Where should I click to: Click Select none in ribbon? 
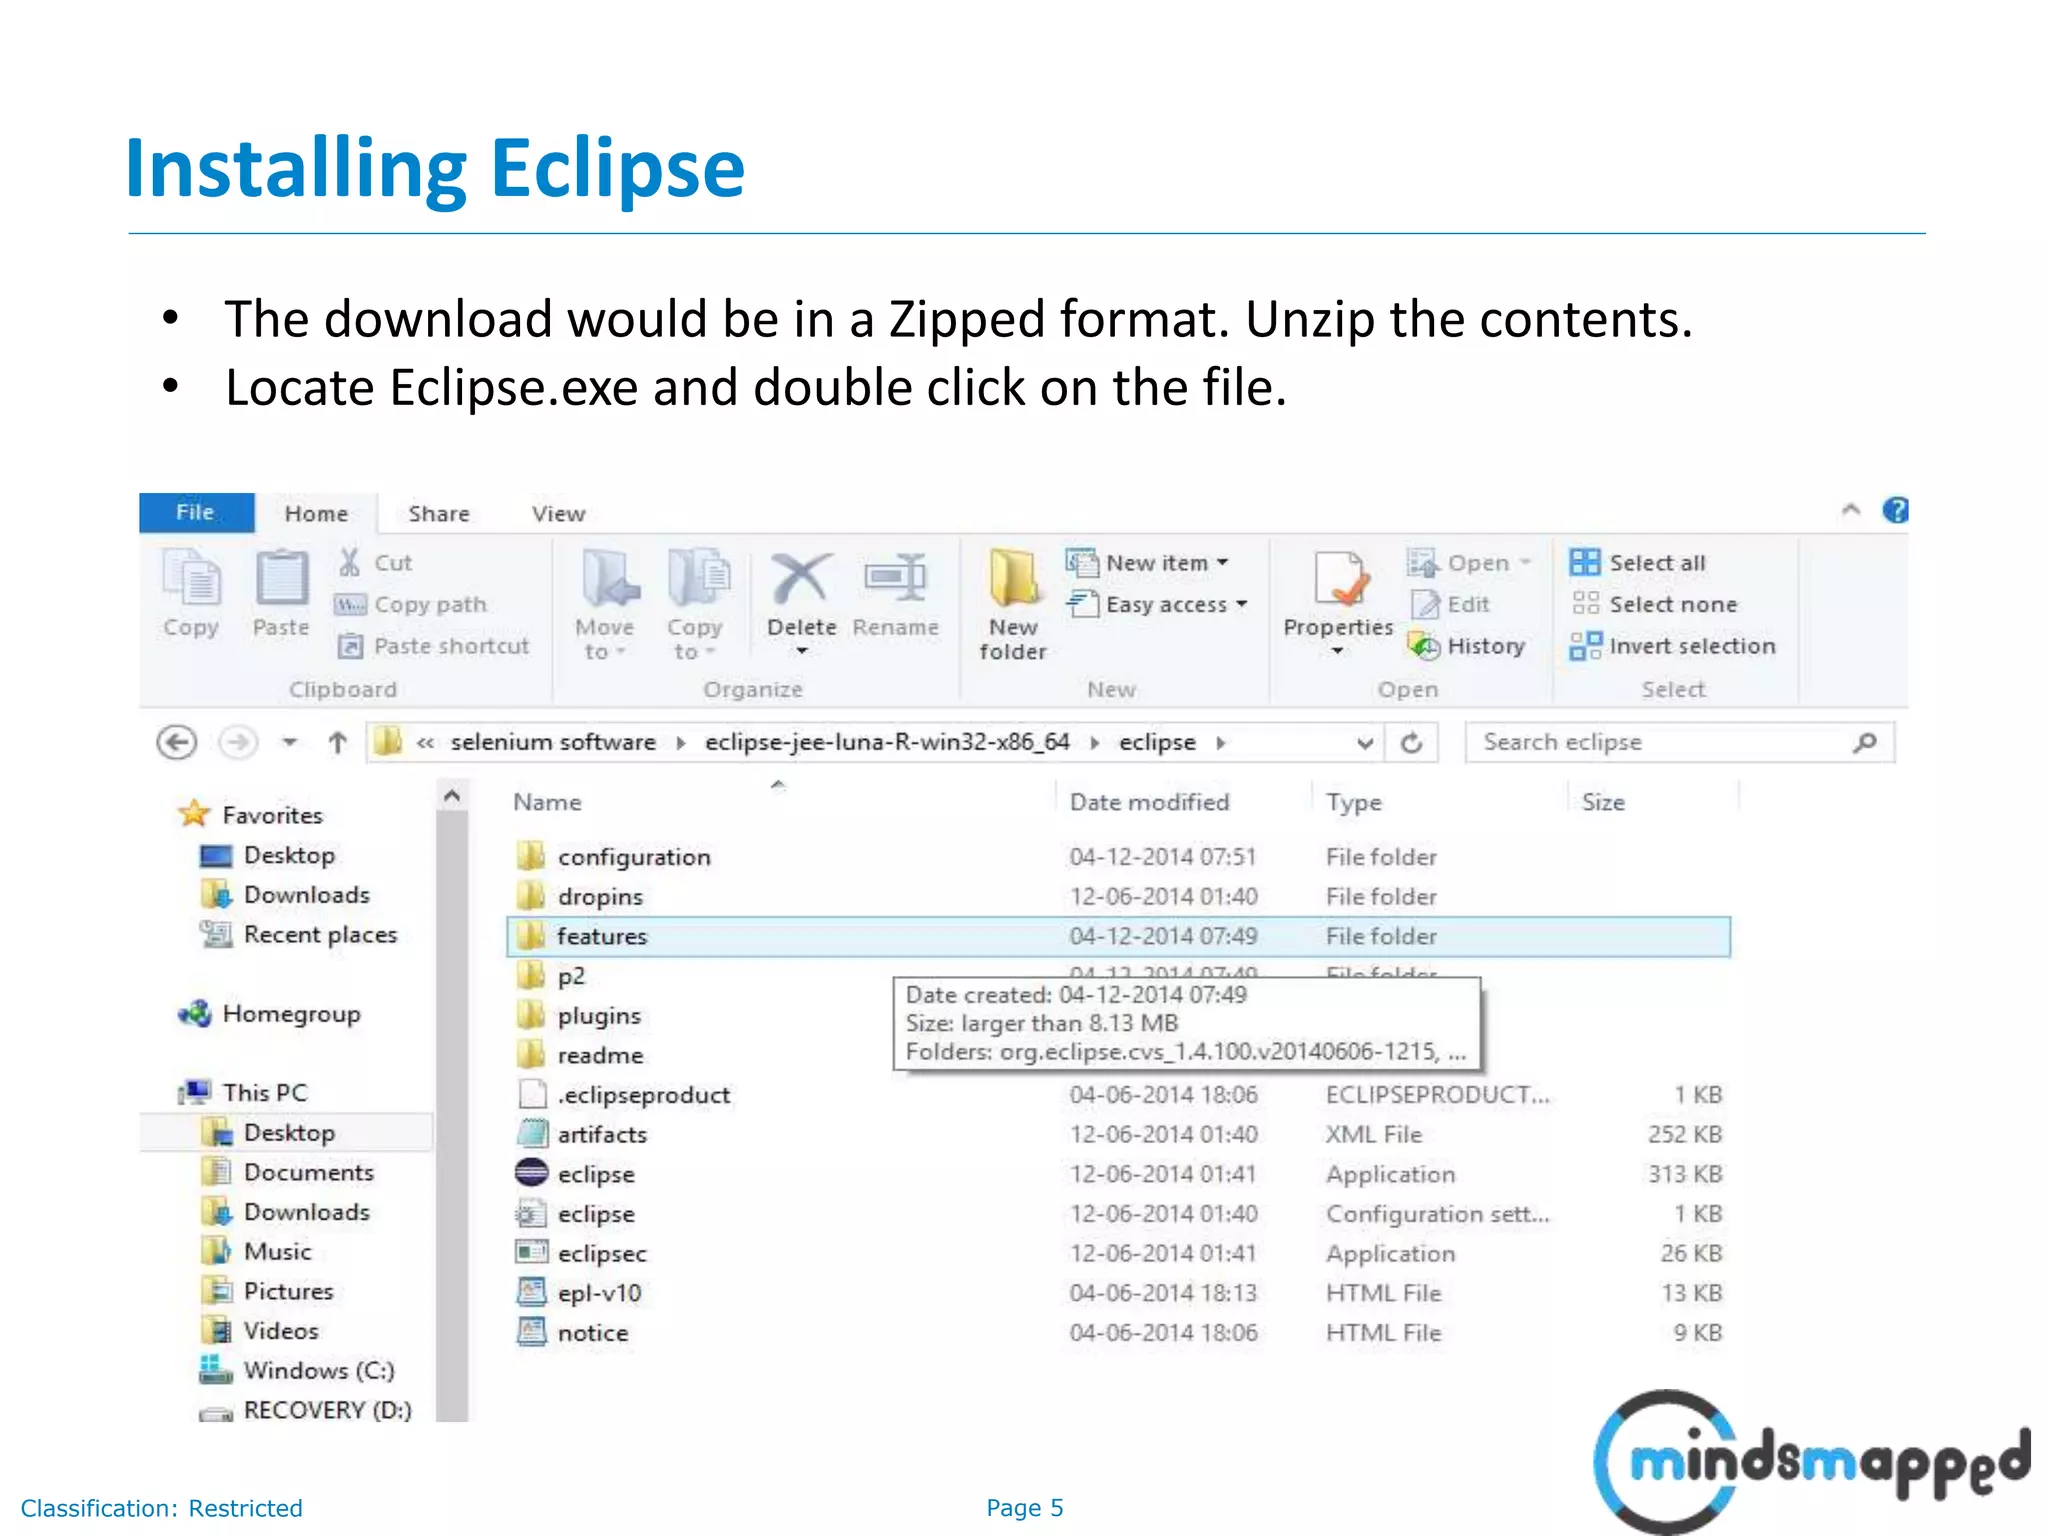1654,605
